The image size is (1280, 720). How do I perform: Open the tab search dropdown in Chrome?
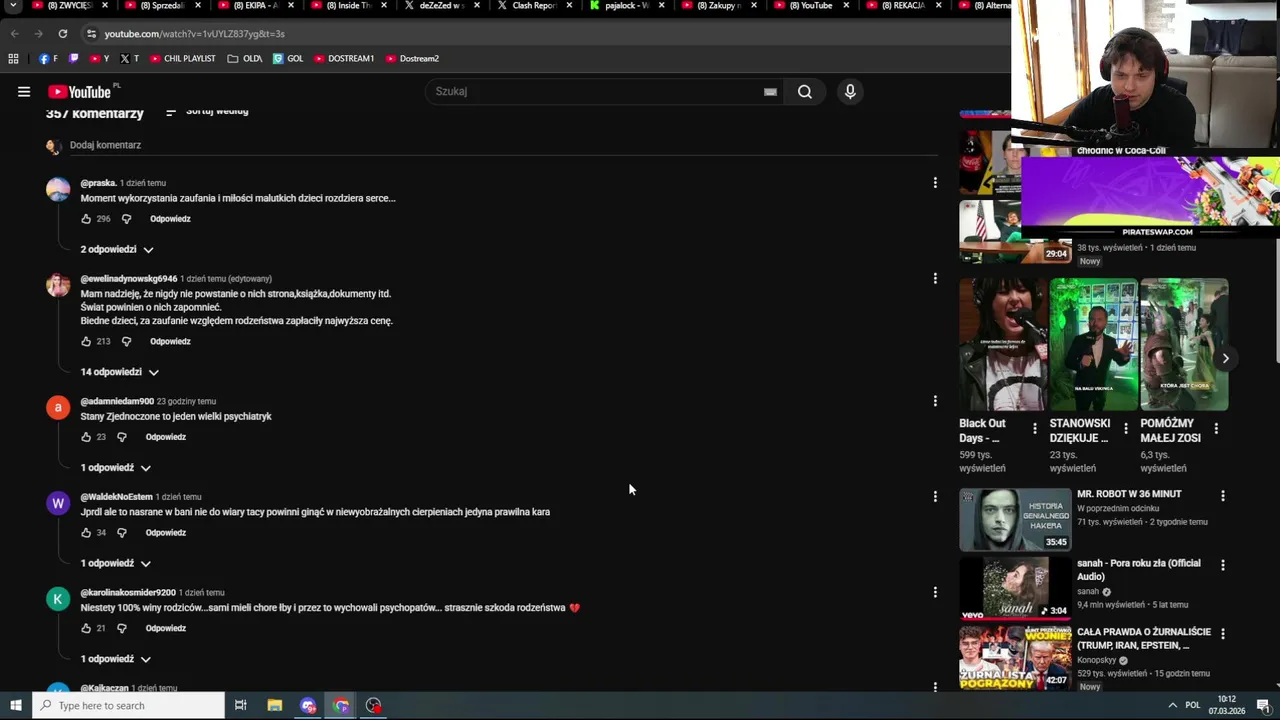click(13, 6)
